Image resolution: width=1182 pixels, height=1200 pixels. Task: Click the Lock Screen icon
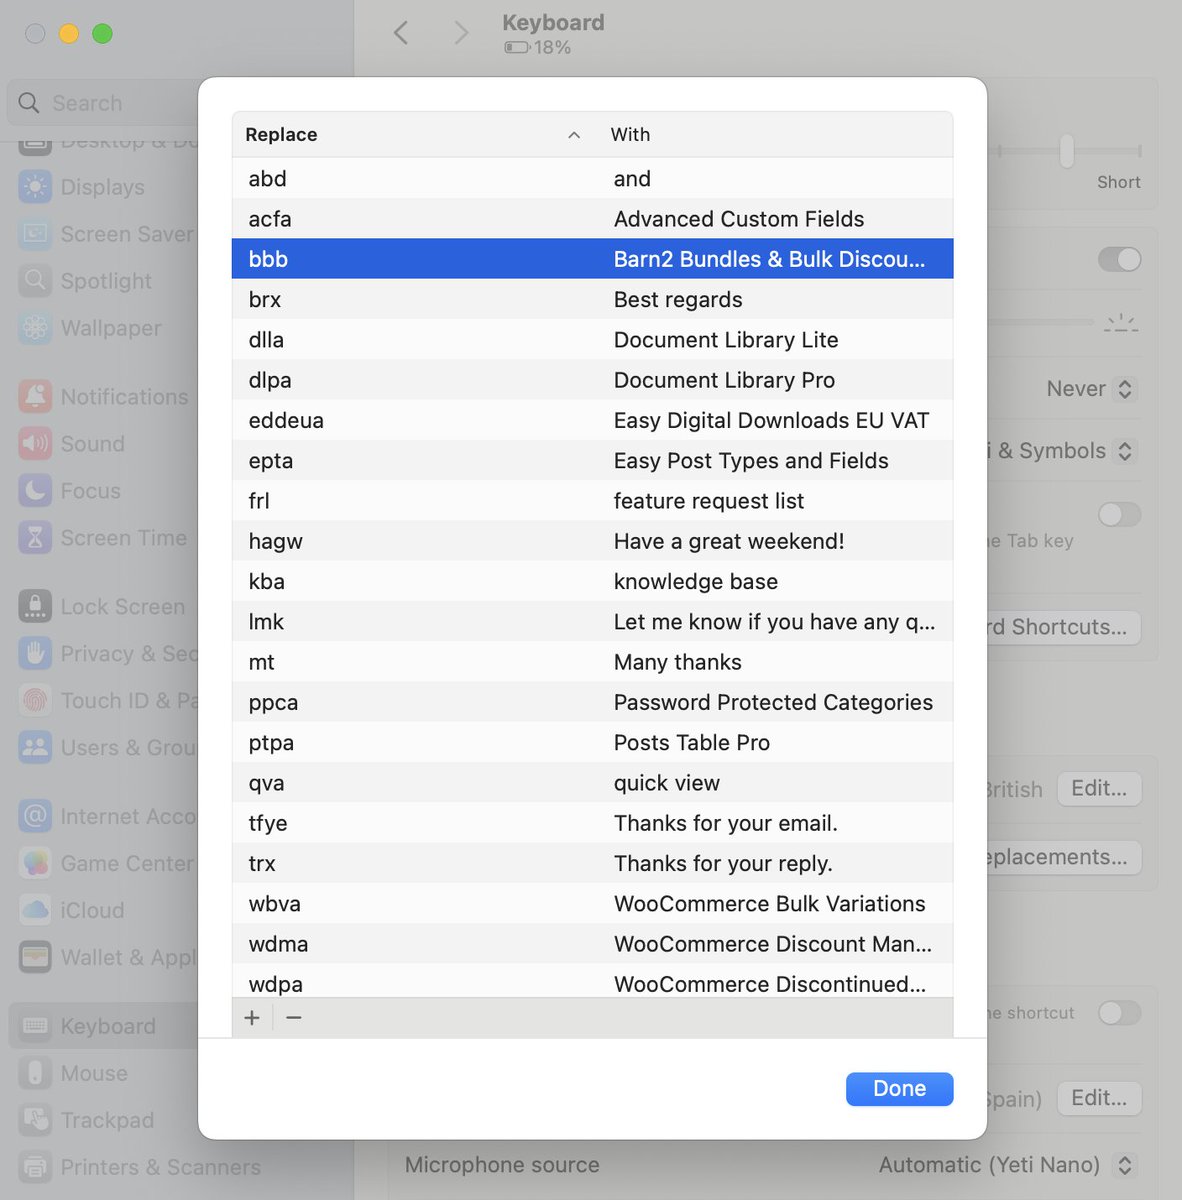point(35,607)
